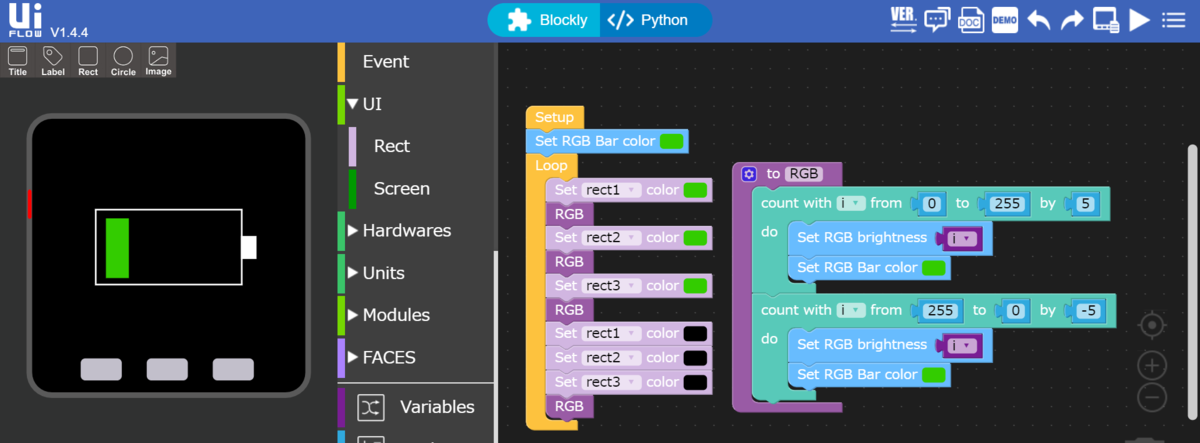Open the DOC documentation icon
The height and width of the screenshot is (443, 1200).
970,20
